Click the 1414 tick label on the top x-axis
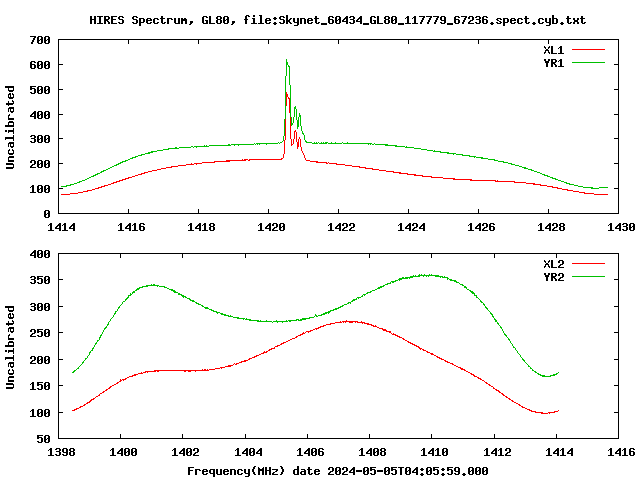Viewport: 640px width, 480px height. tap(61, 227)
